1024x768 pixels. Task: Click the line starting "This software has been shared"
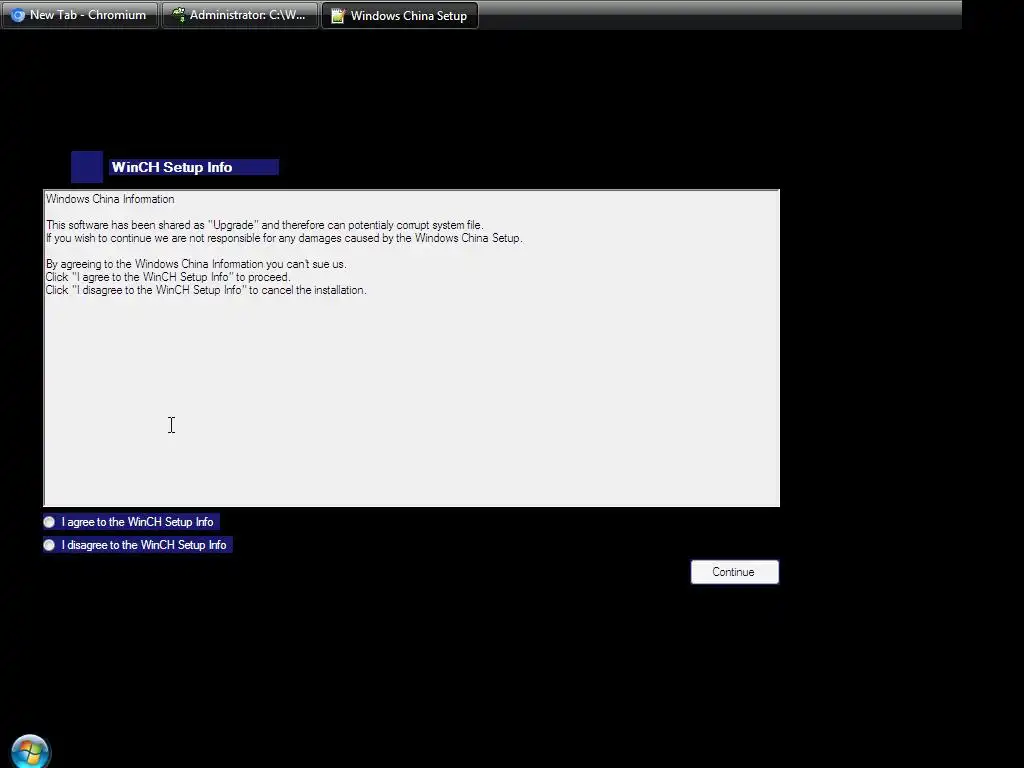click(x=264, y=225)
